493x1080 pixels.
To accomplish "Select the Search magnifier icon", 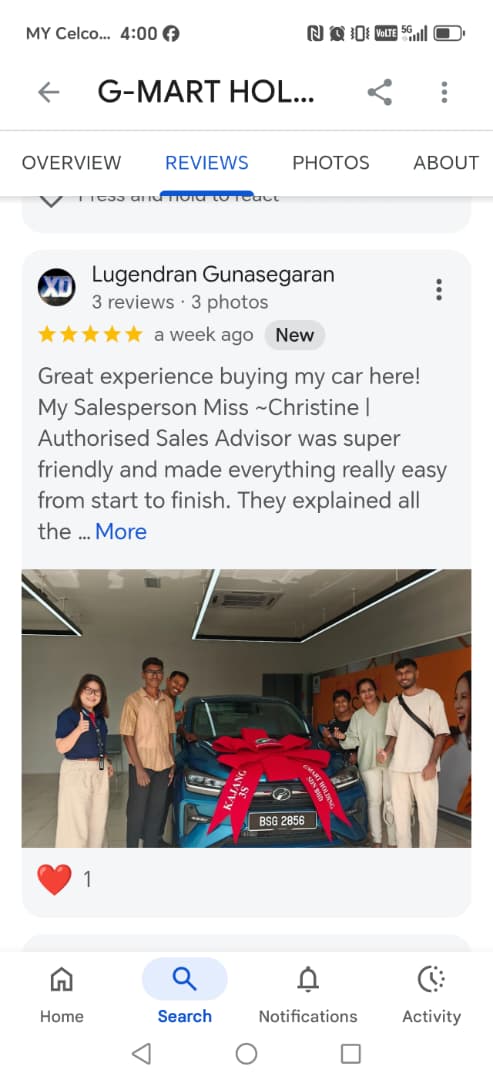I will coord(185,978).
